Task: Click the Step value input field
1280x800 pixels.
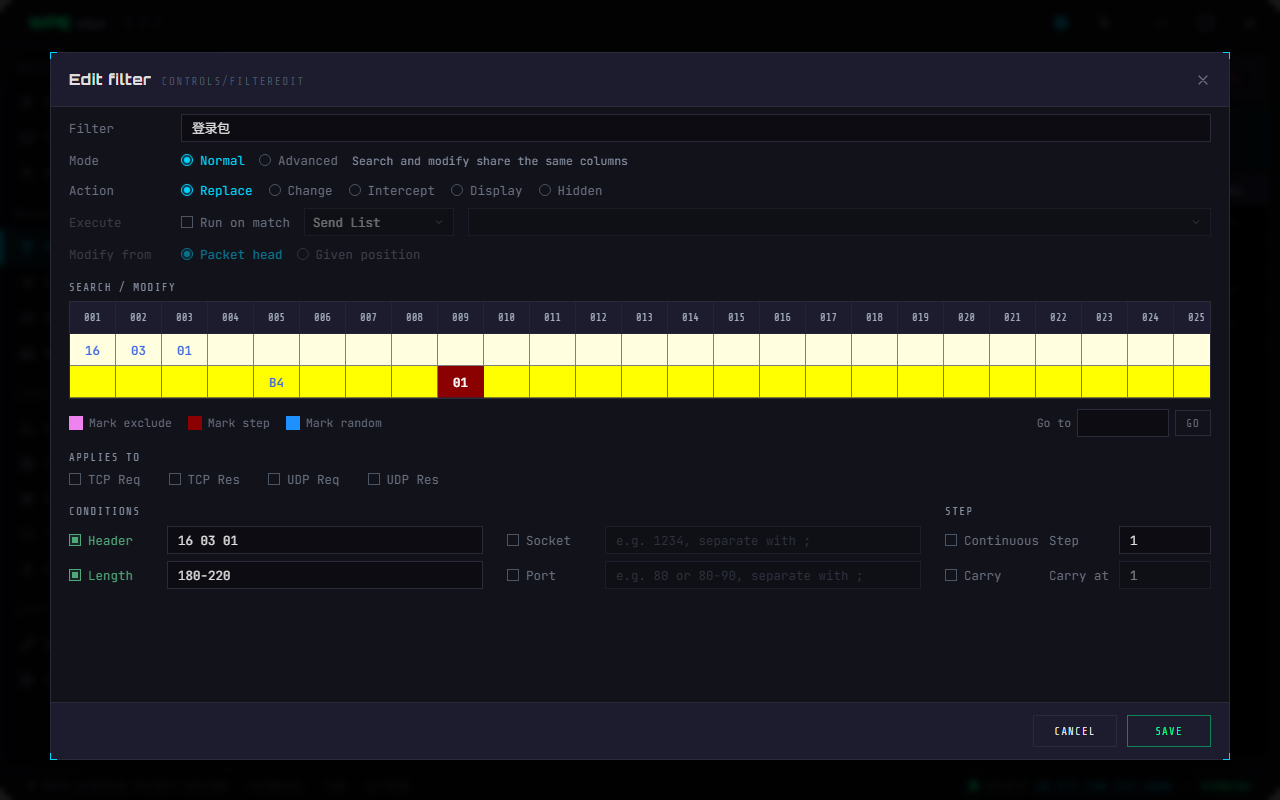Action: [1165, 540]
